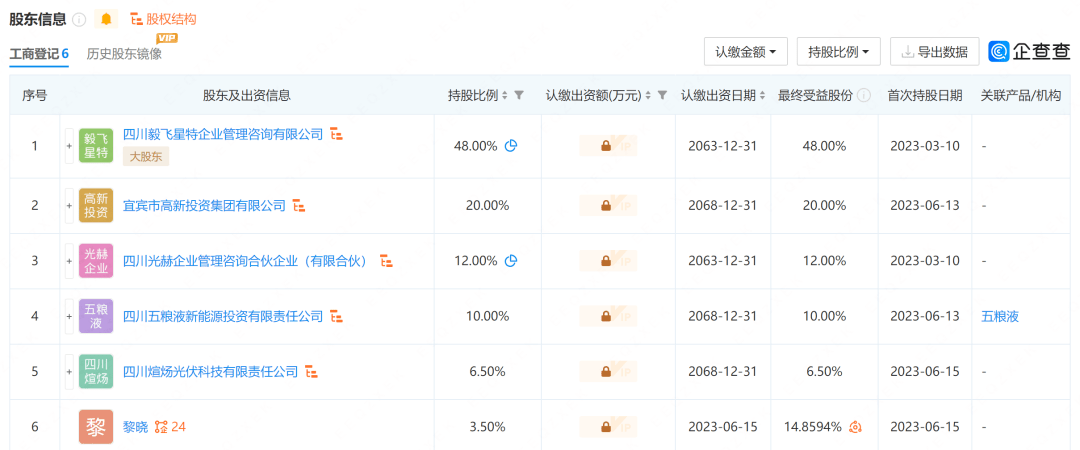This screenshot has height=450, width=1080.
Task: Click the pie chart icon beside 48.00%
Action: [x=511, y=146]
